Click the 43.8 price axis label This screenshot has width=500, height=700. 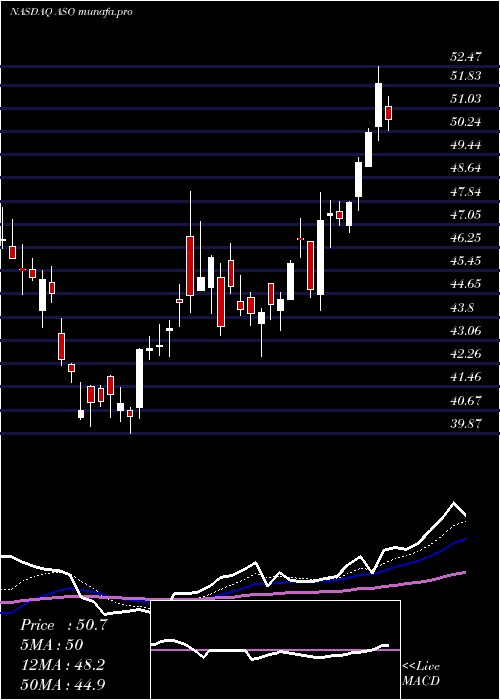click(x=463, y=308)
